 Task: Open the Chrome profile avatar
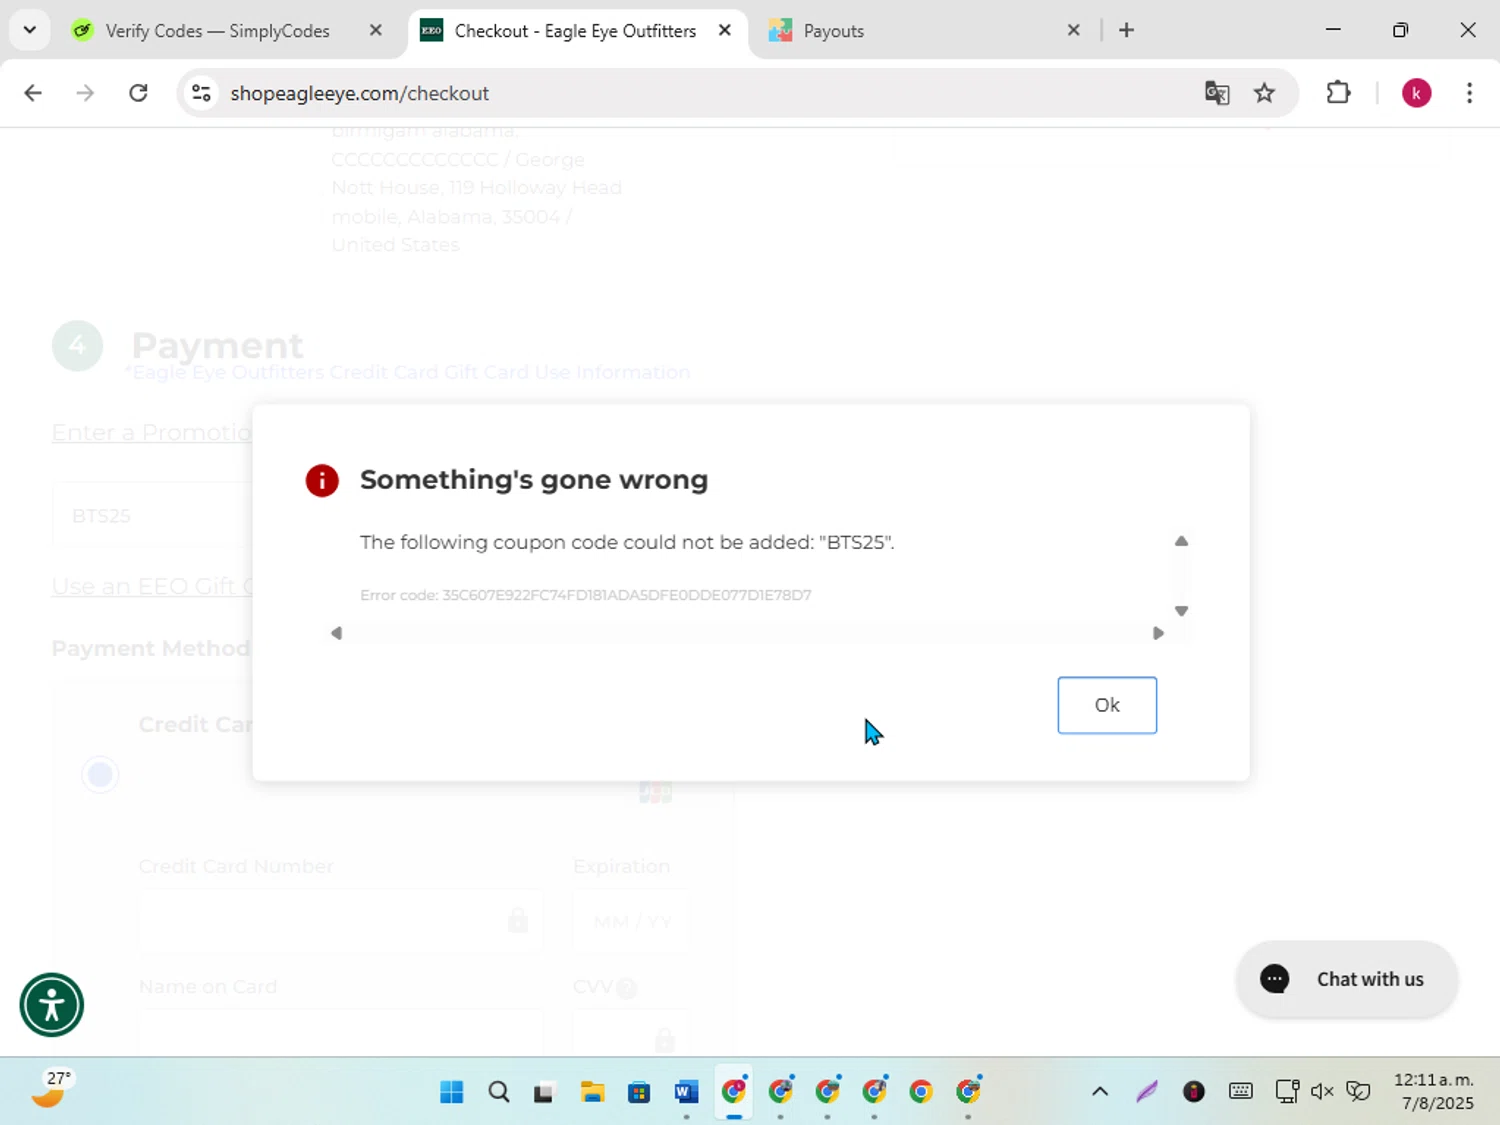pos(1416,93)
